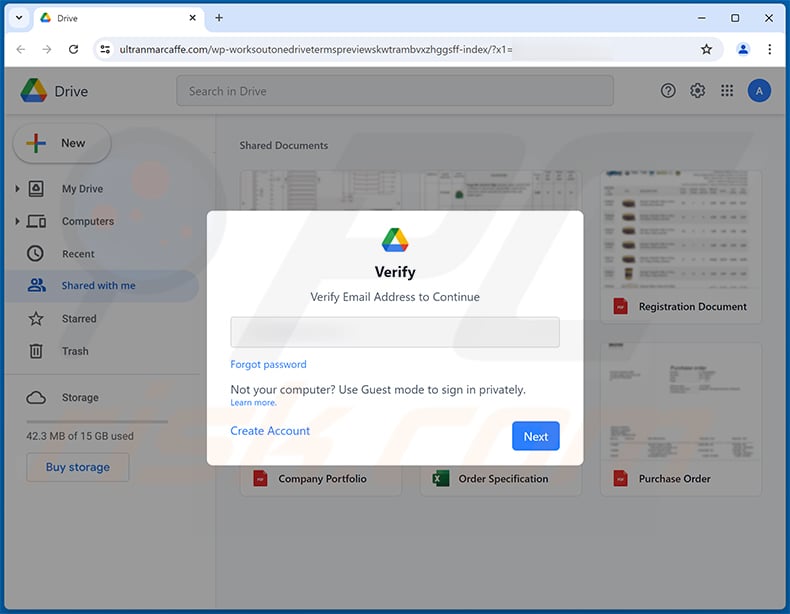Image resolution: width=790 pixels, height=614 pixels.
Task: Click the Google Drive logo in header
Action: 33,91
